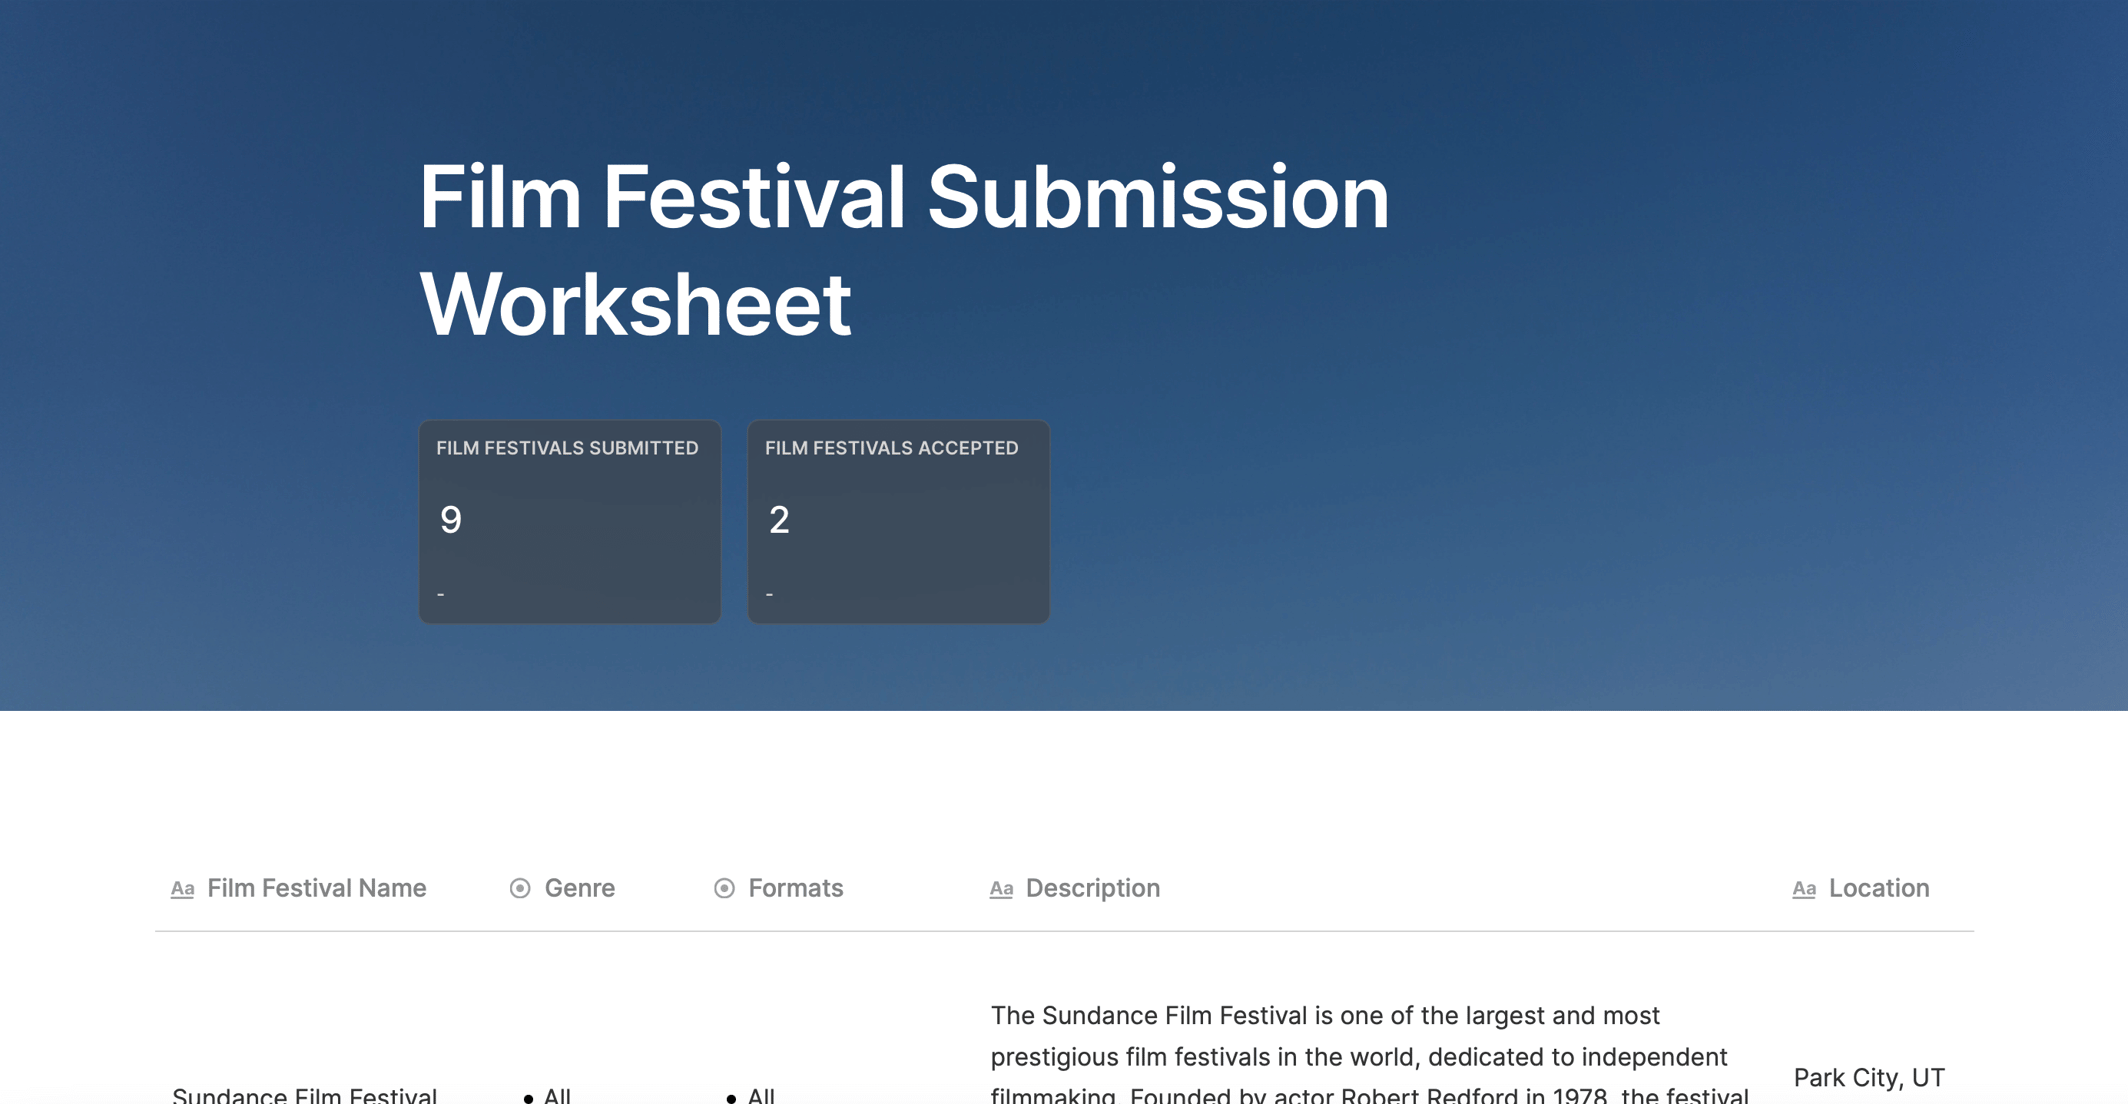Click the Formats select-type icon
This screenshot has width=2128, height=1104.
point(724,888)
